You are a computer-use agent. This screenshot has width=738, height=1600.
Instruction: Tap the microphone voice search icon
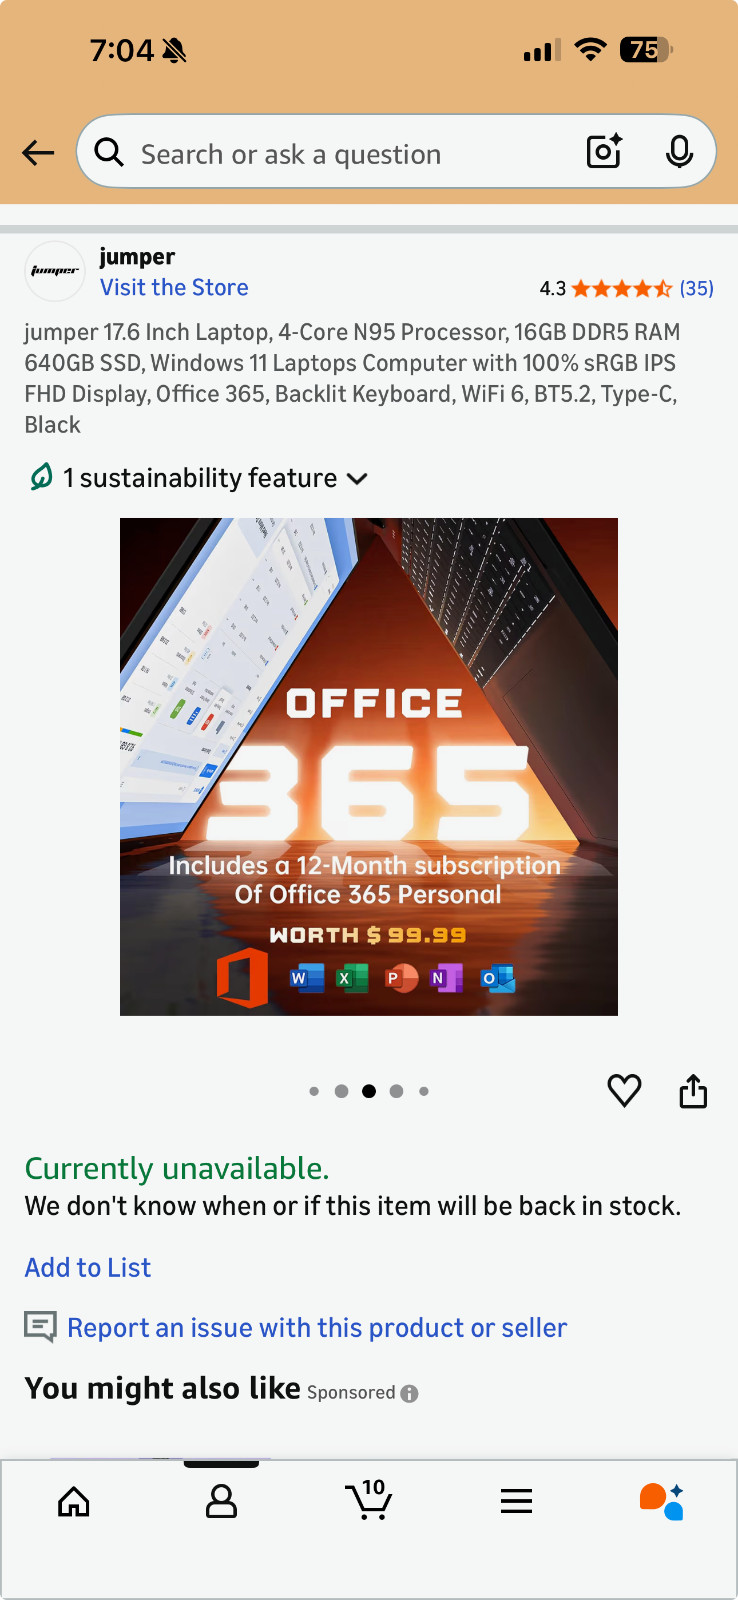[x=679, y=152]
